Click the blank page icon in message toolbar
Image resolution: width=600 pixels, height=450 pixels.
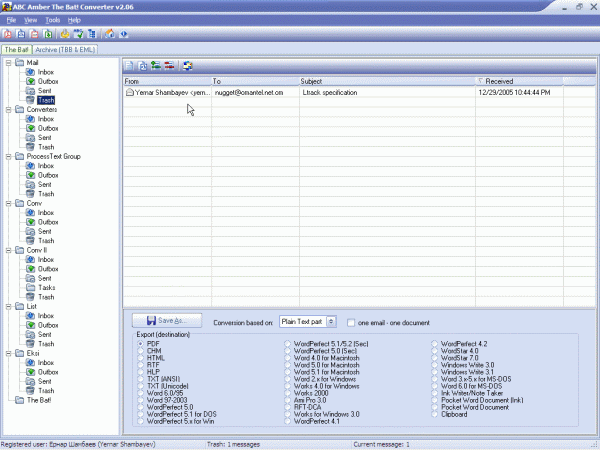coord(129,66)
